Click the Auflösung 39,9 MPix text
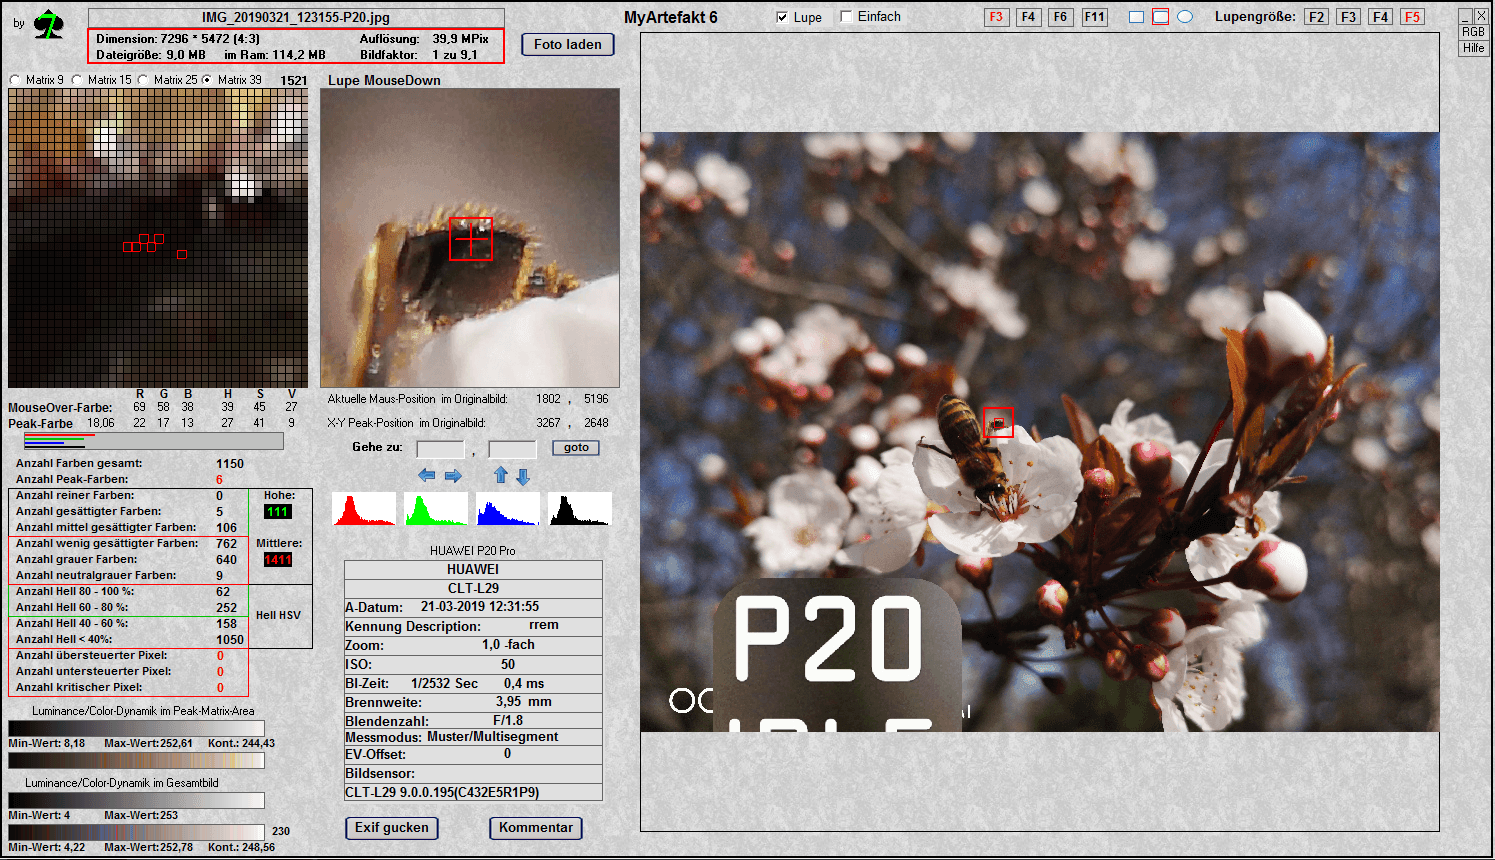 (x=424, y=39)
